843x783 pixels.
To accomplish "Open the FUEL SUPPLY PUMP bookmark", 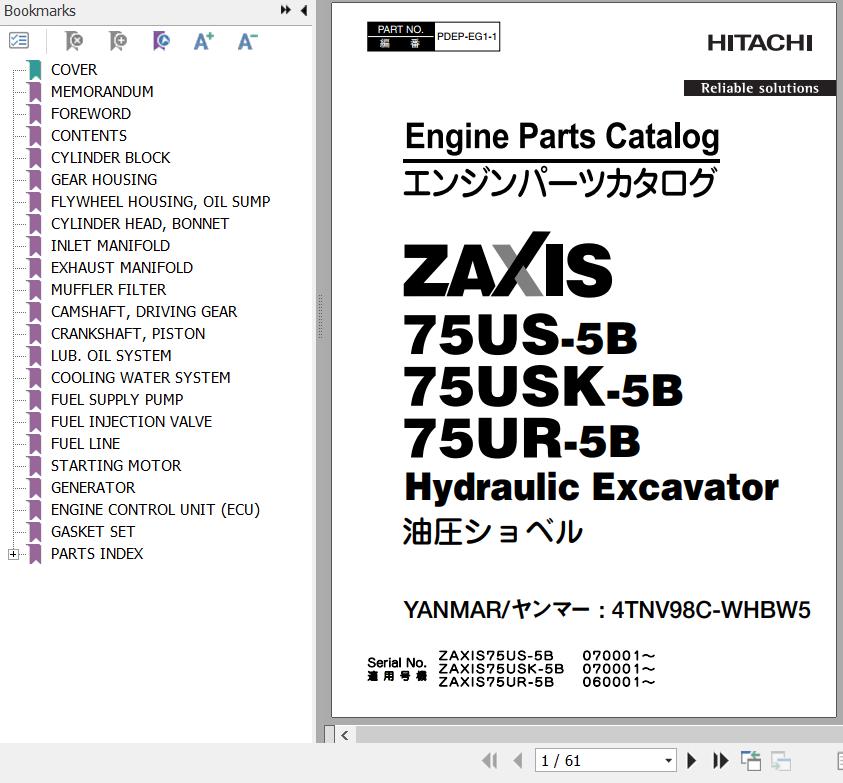I will click(117, 400).
